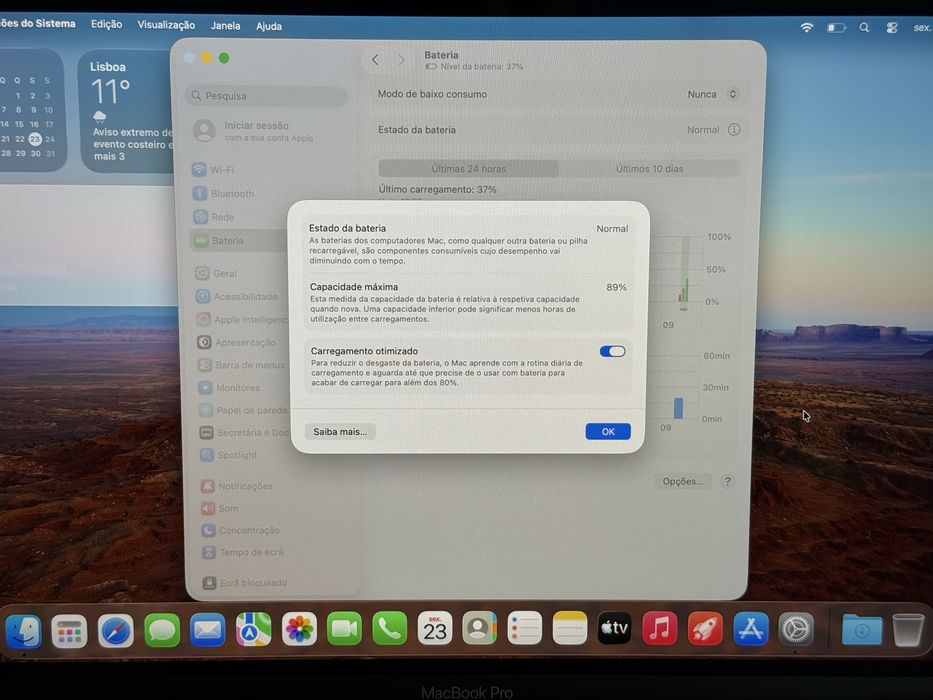Open the red rocket app in the Dock
The width and height of the screenshot is (933, 700).
[705, 629]
